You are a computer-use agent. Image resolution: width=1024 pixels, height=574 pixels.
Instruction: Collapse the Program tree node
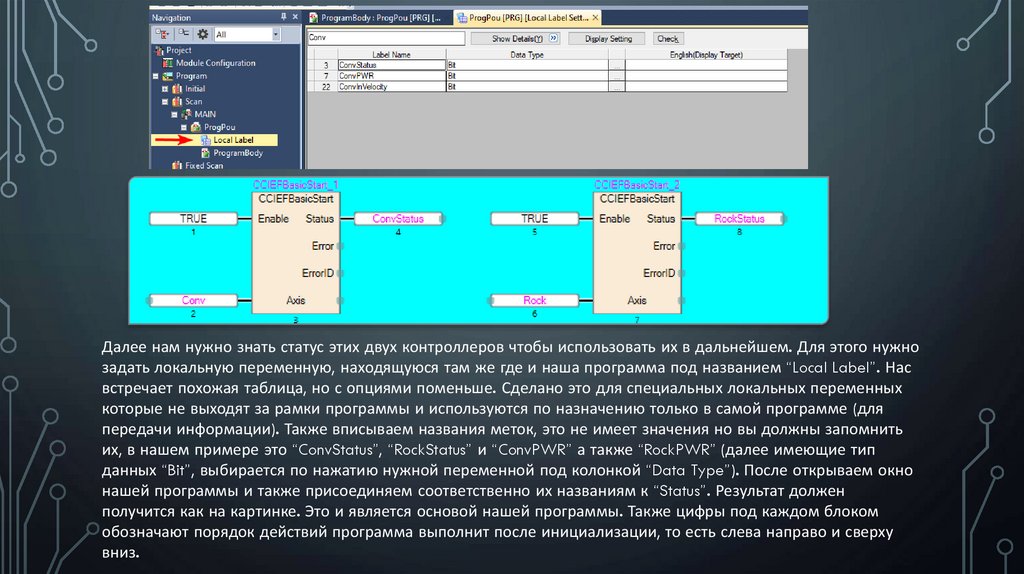tap(156, 76)
